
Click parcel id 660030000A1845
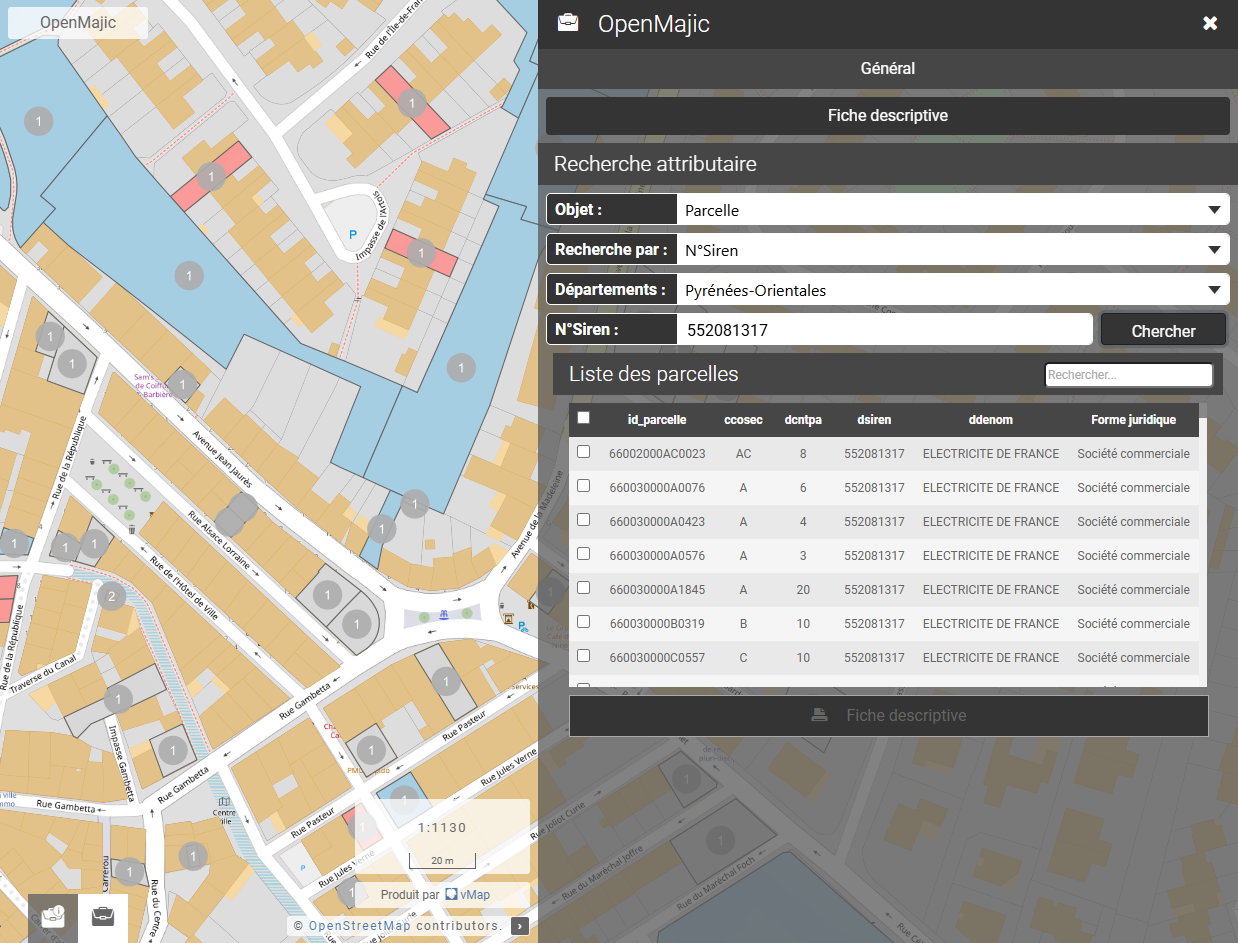click(657, 590)
